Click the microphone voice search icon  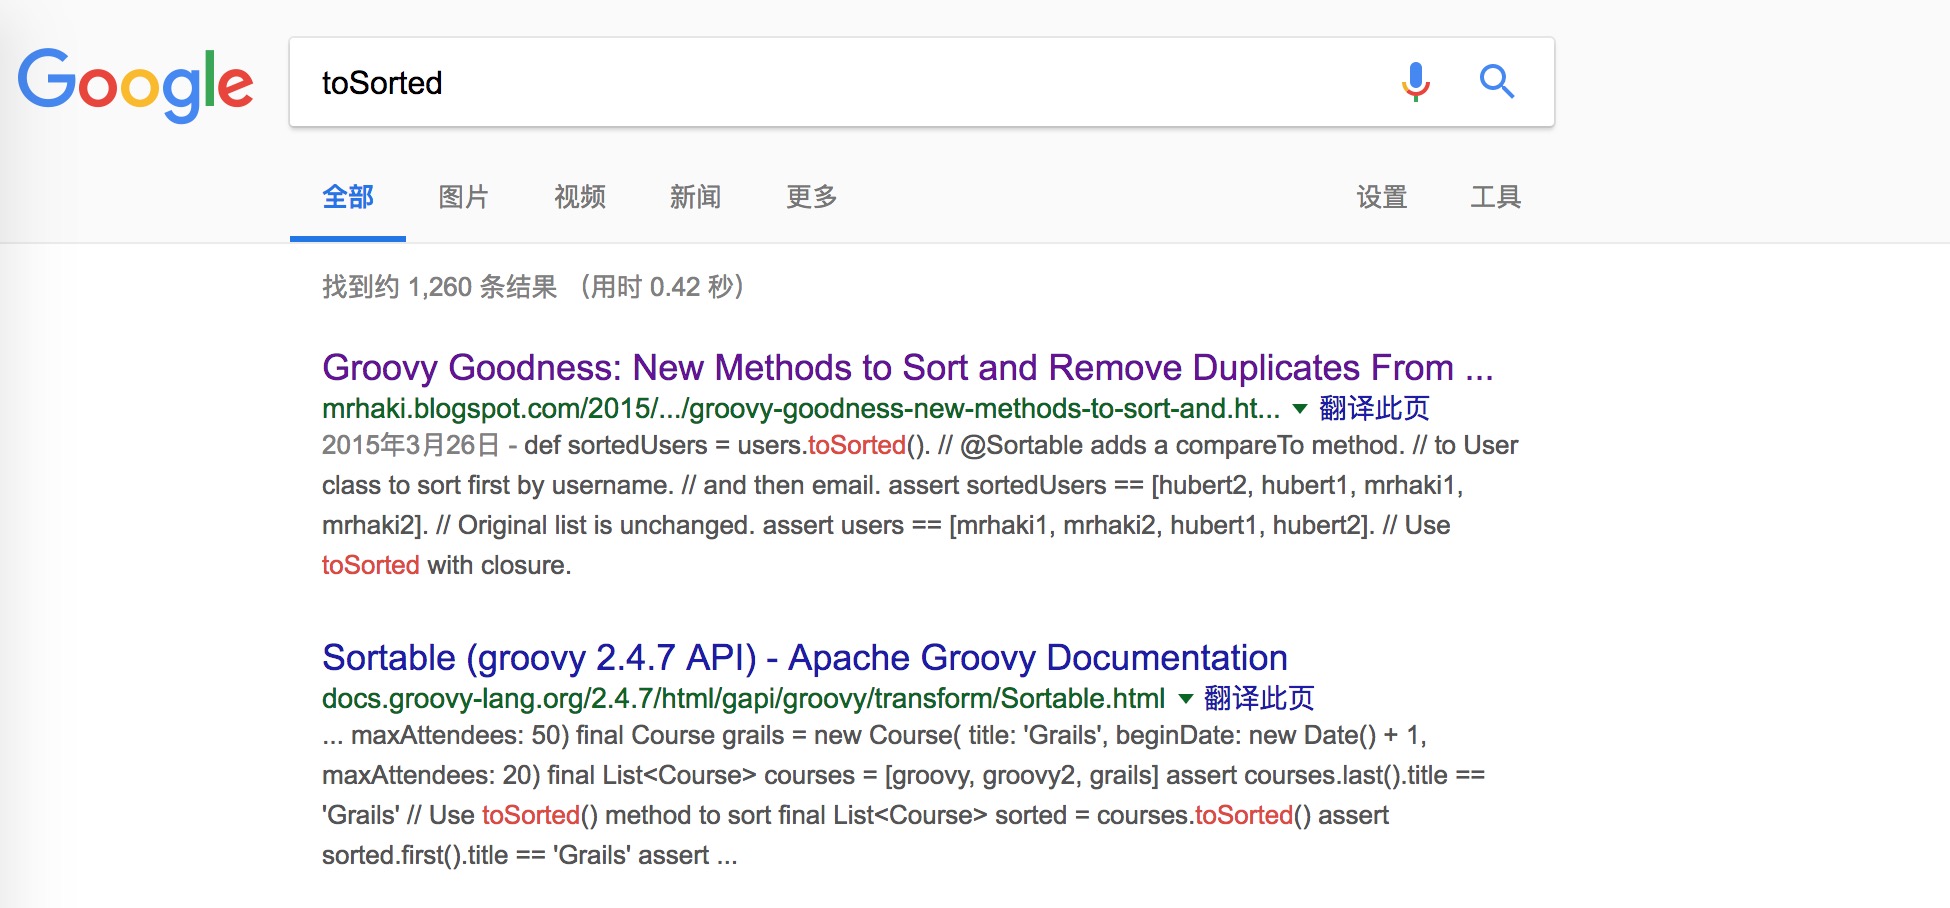[1415, 82]
